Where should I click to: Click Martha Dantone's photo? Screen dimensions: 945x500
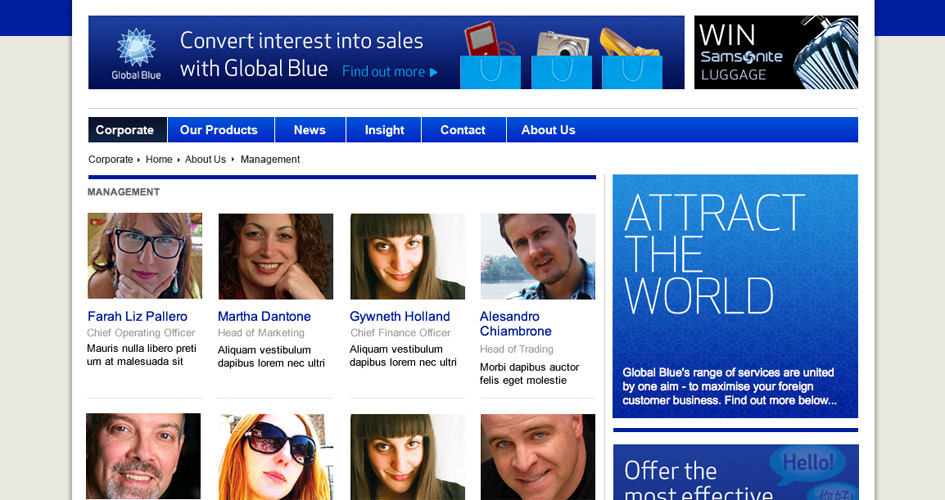click(x=275, y=256)
